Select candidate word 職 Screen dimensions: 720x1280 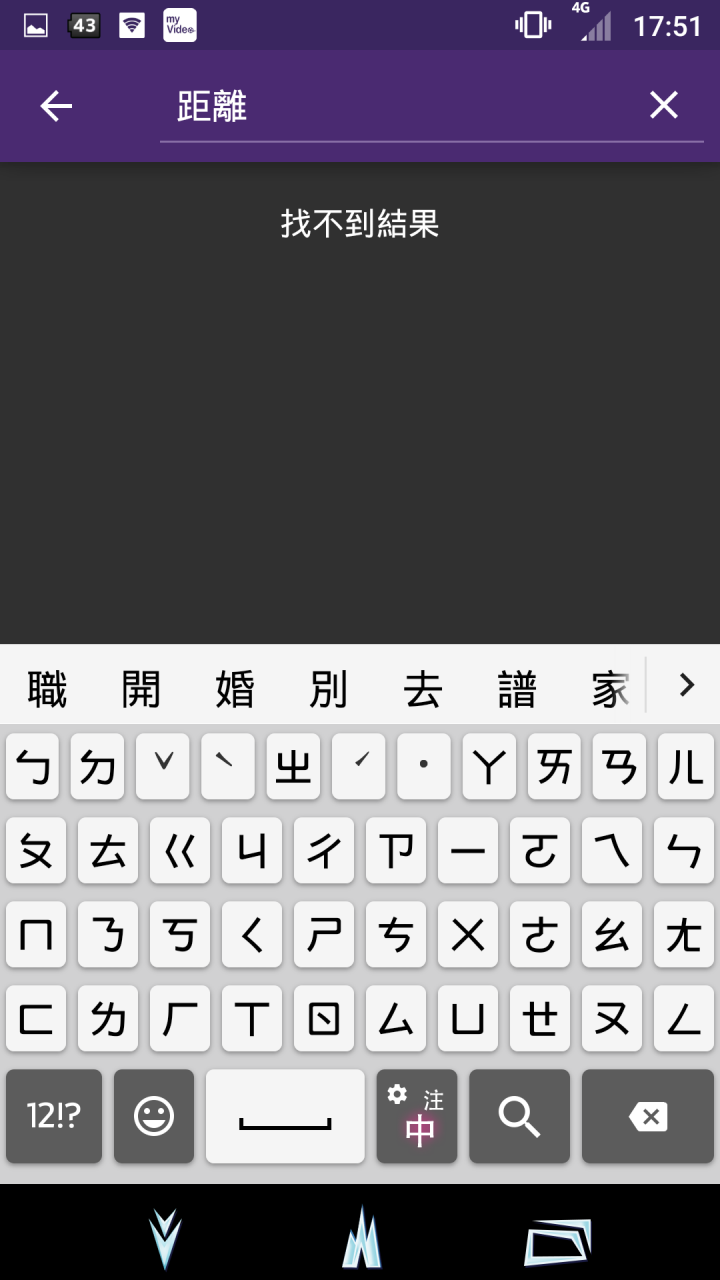point(47,690)
